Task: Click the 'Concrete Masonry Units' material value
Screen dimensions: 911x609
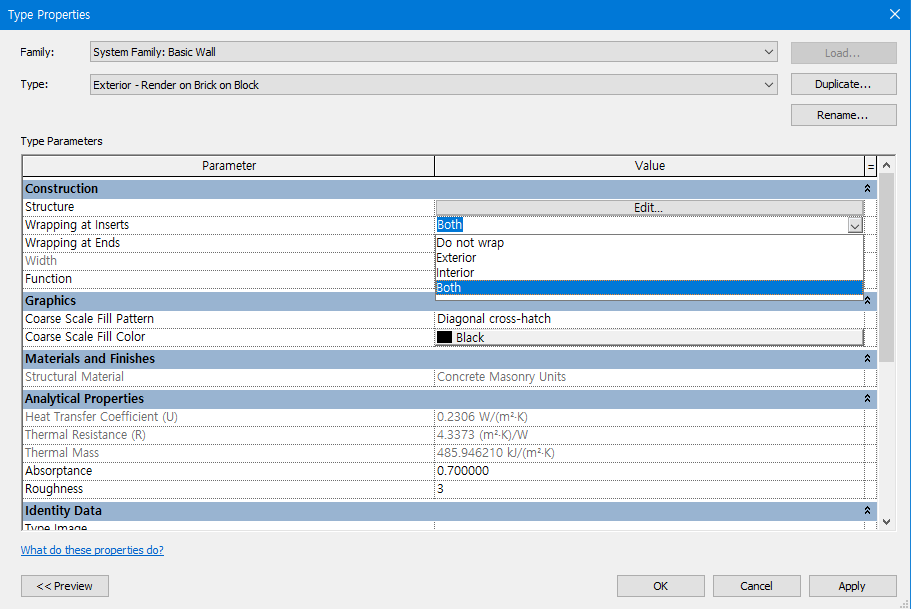Action: tap(501, 377)
